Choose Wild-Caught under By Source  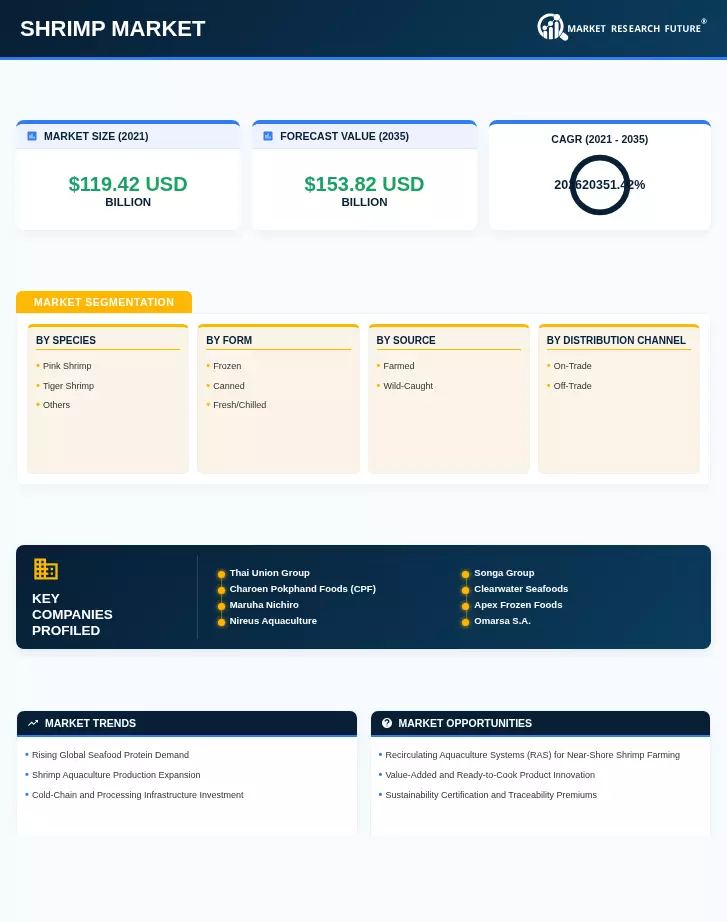(x=408, y=386)
